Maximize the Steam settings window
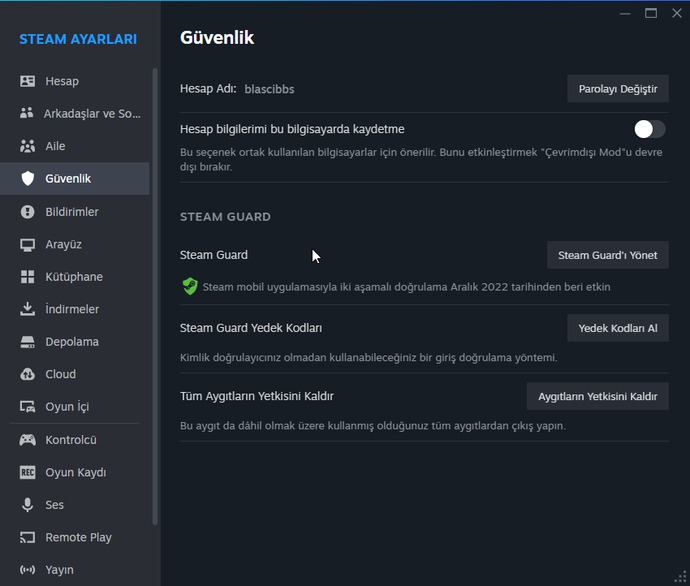Viewport: 690px width, 586px height. pos(651,14)
